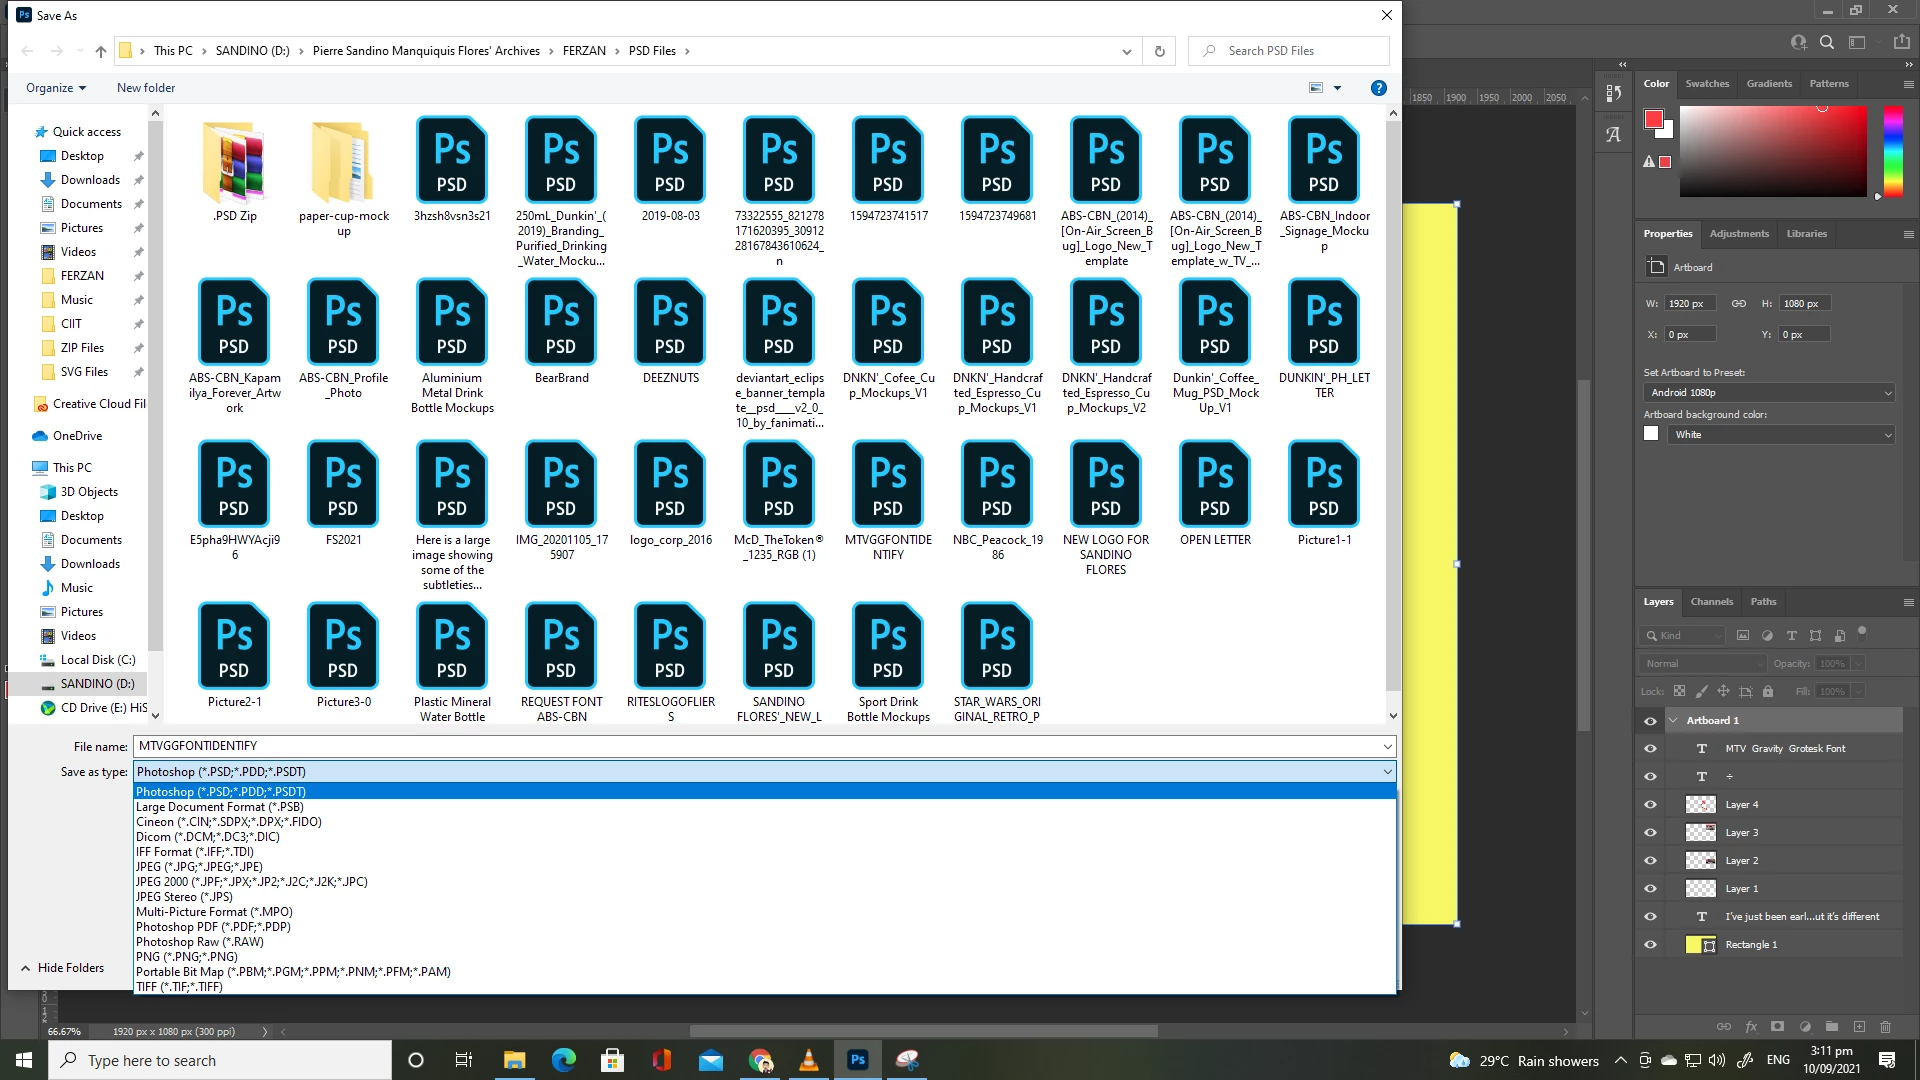This screenshot has height=1080, width=1920.
Task: Toggle visibility of Layer 4
Action: click(1650, 805)
